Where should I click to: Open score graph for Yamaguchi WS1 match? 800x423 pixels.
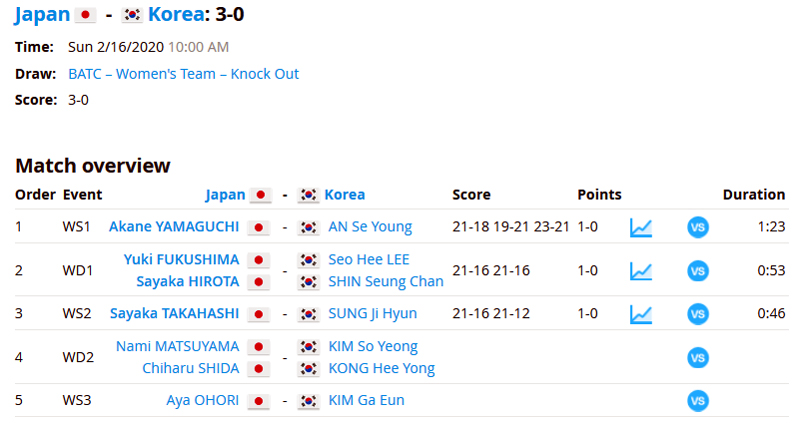641,228
